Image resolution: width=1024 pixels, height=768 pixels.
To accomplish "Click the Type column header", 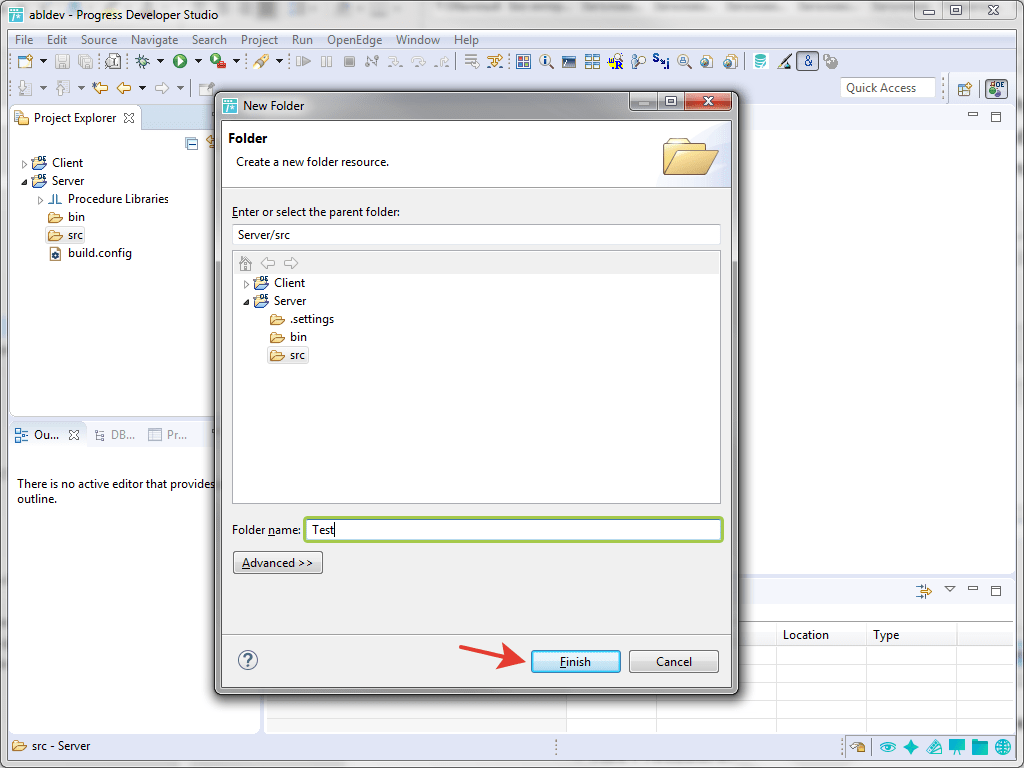I will [912, 635].
